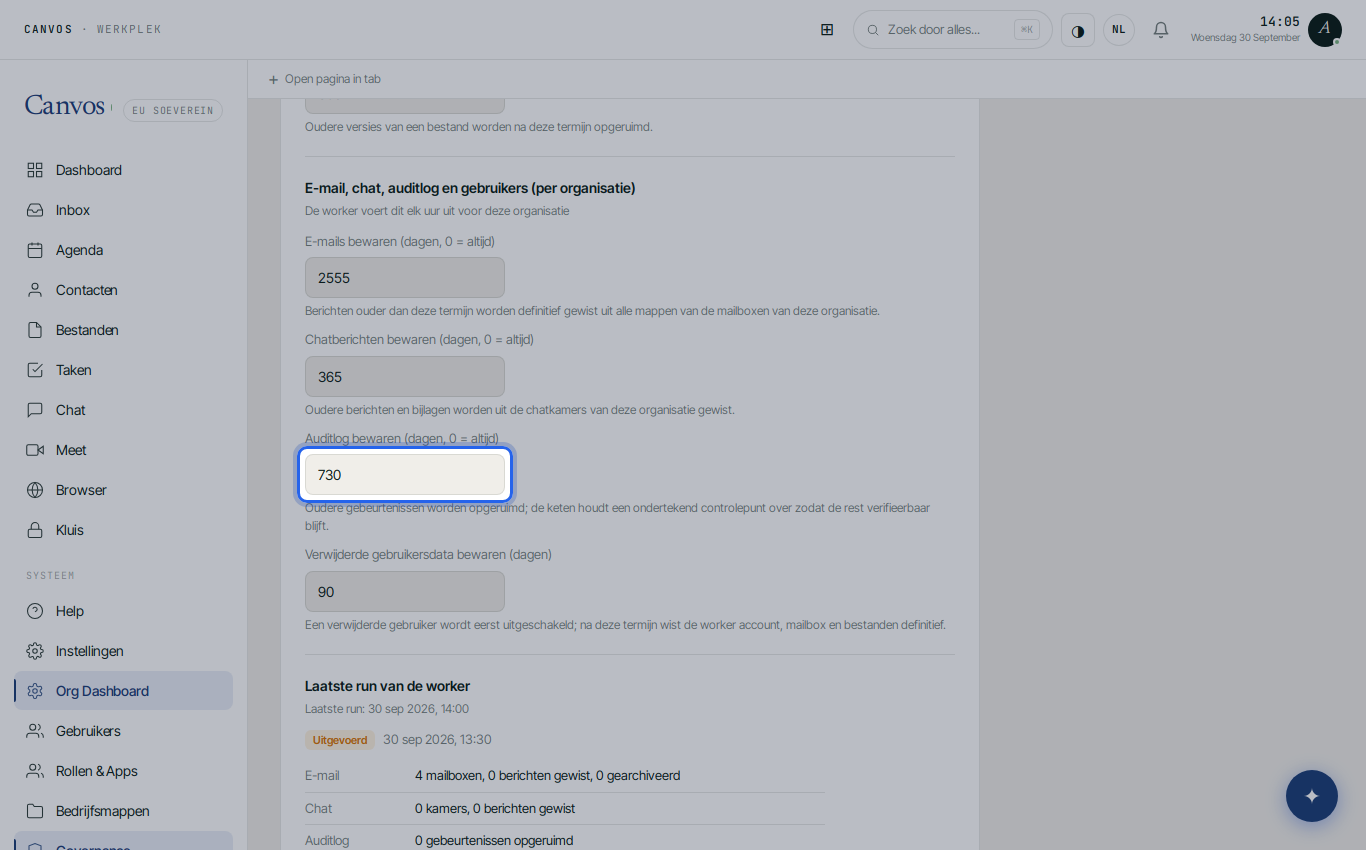Open the Gebruikers people icon
This screenshot has width=1366, height=850.
35,731
